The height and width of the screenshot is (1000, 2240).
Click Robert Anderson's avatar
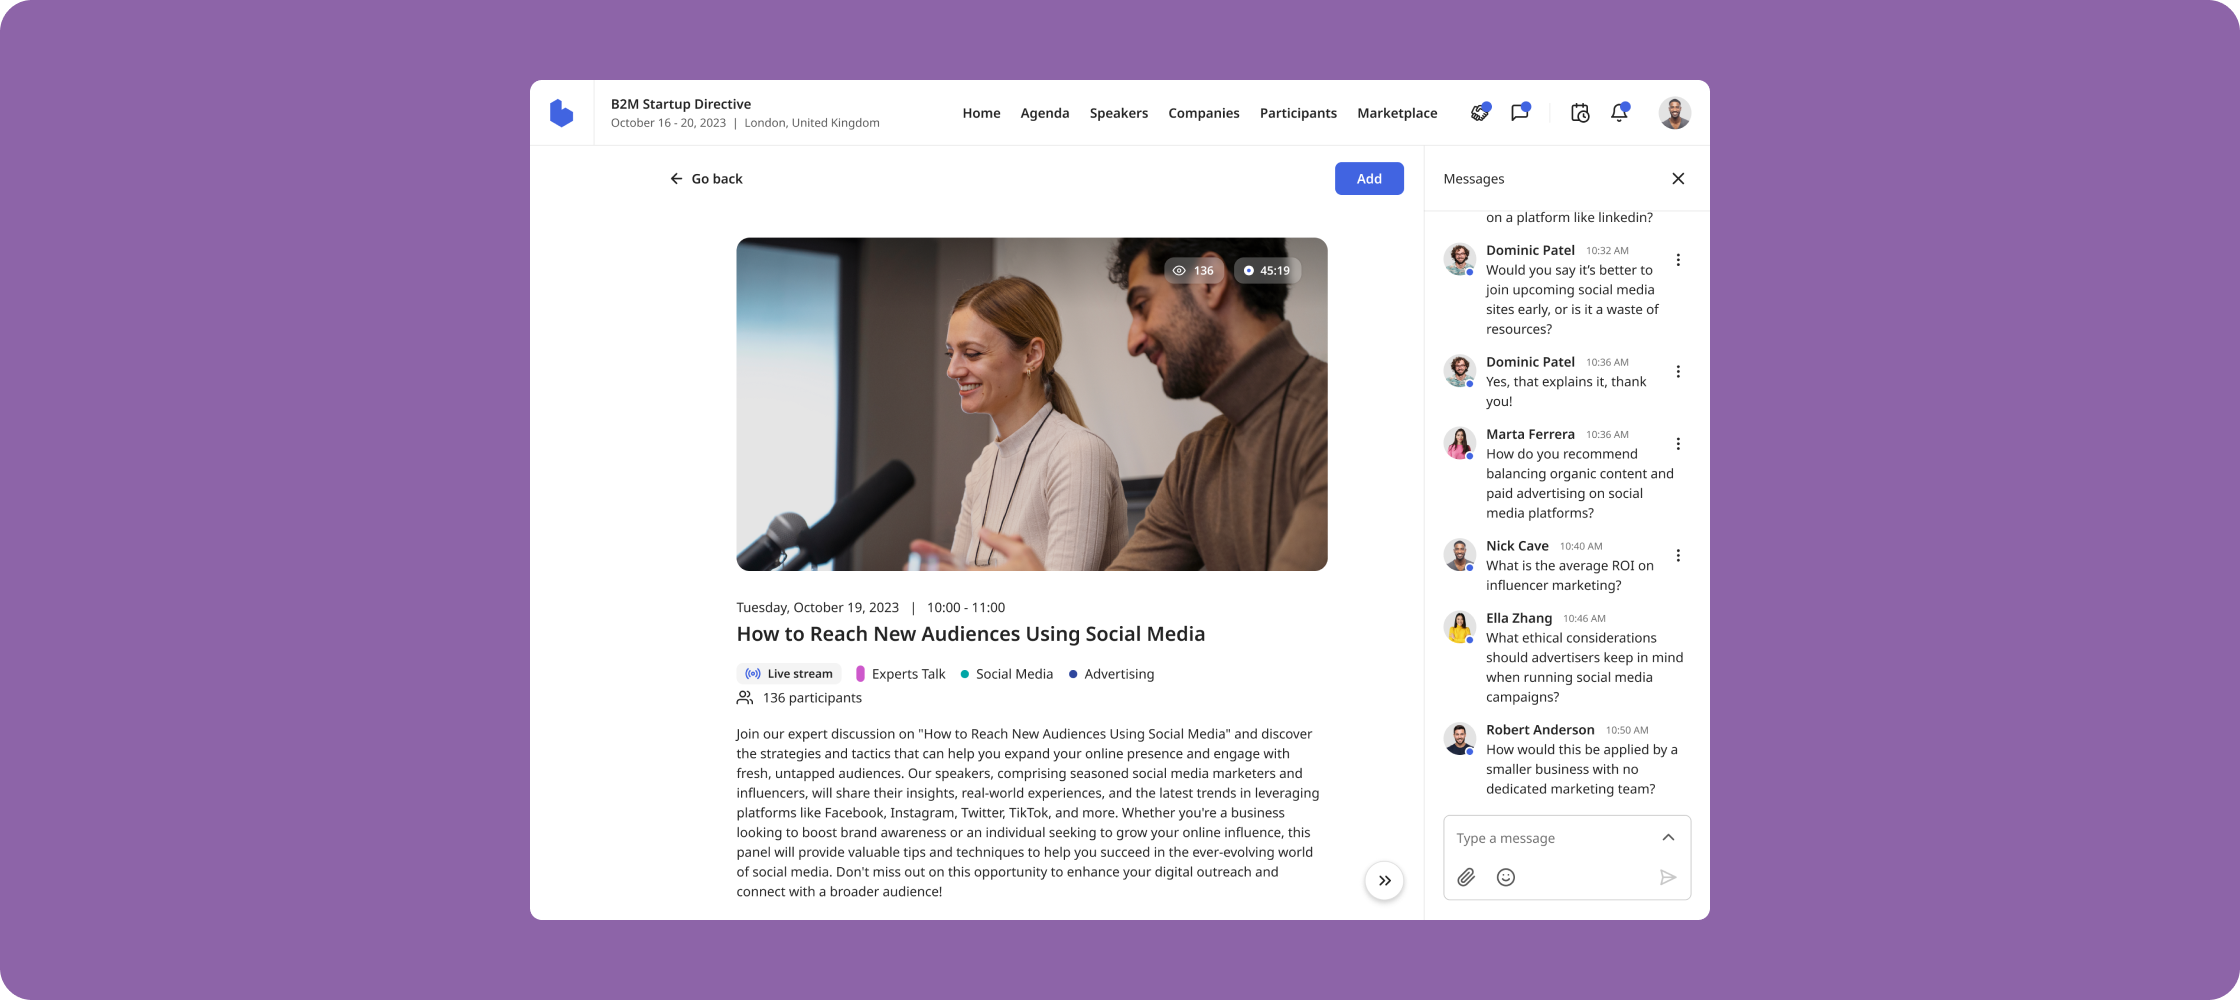(x=1460, y=739)
